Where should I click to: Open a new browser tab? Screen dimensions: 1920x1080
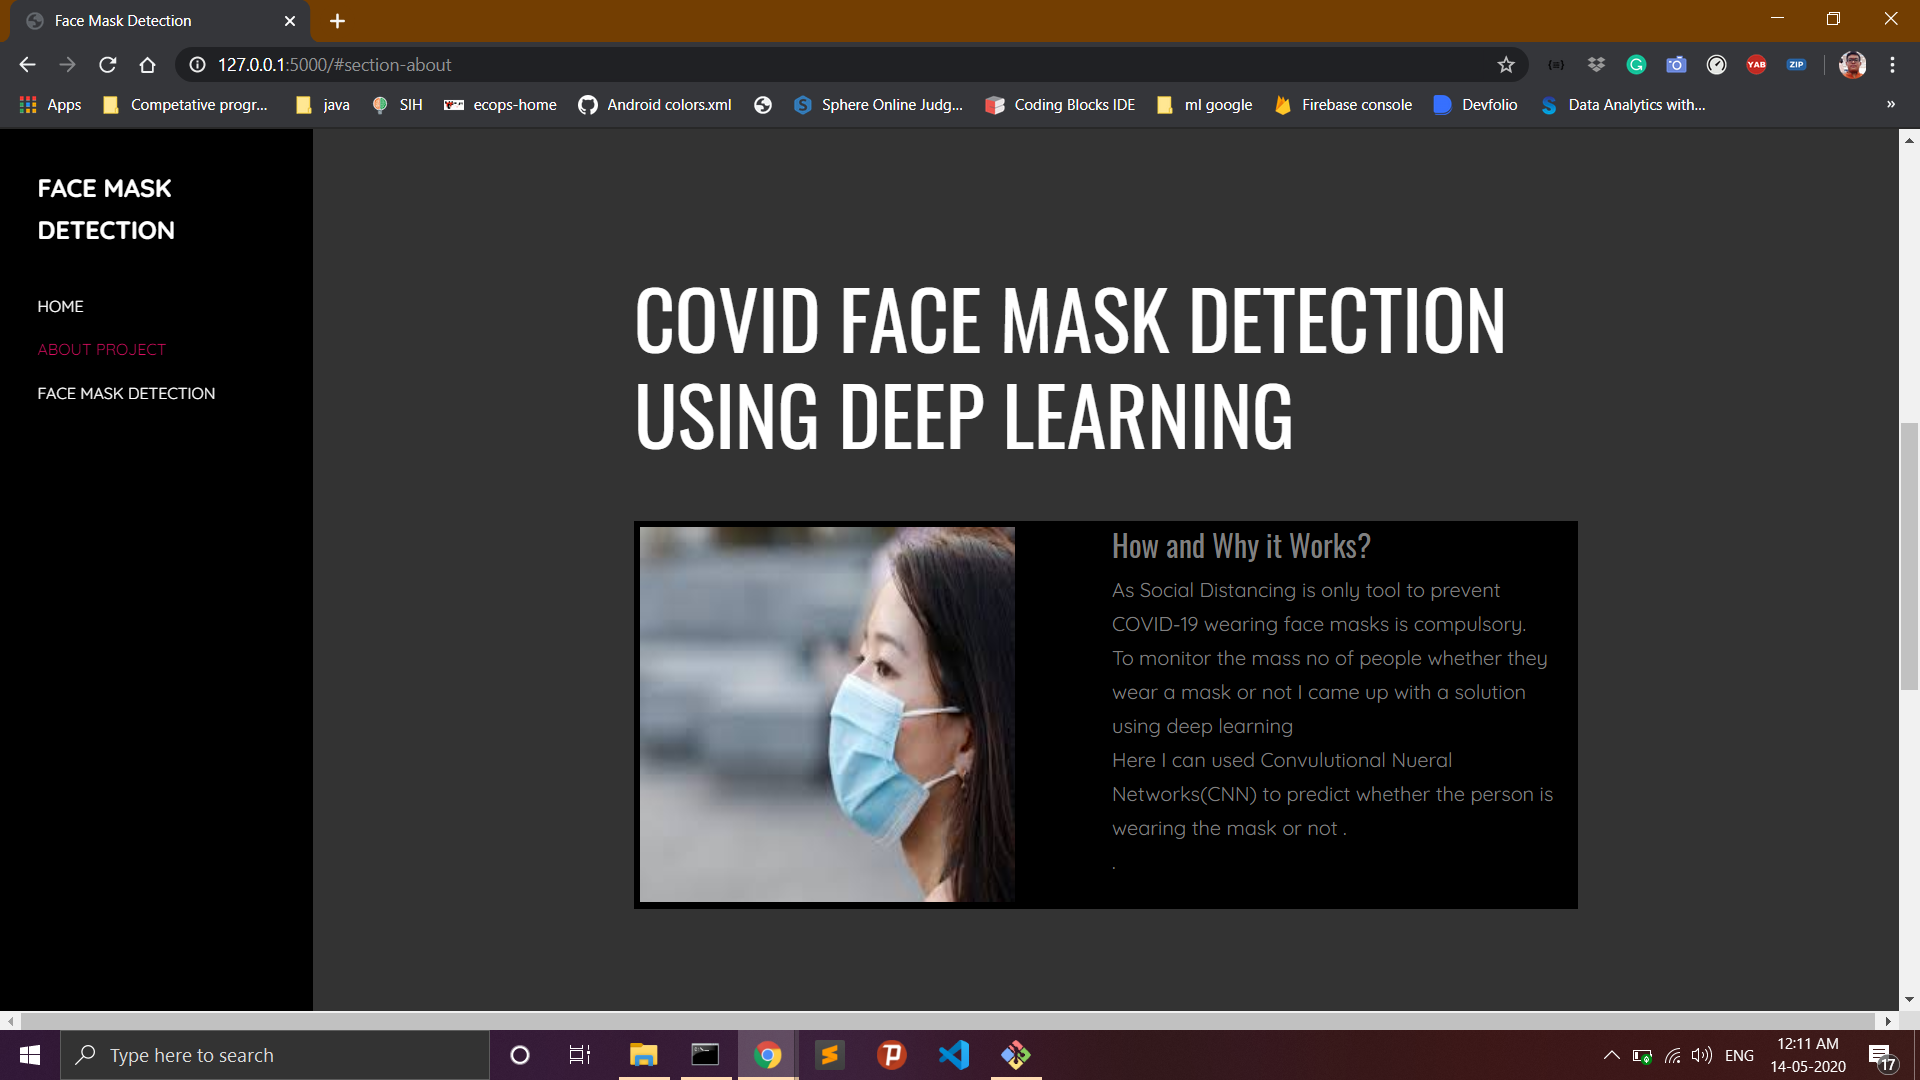tap(337, 21)
